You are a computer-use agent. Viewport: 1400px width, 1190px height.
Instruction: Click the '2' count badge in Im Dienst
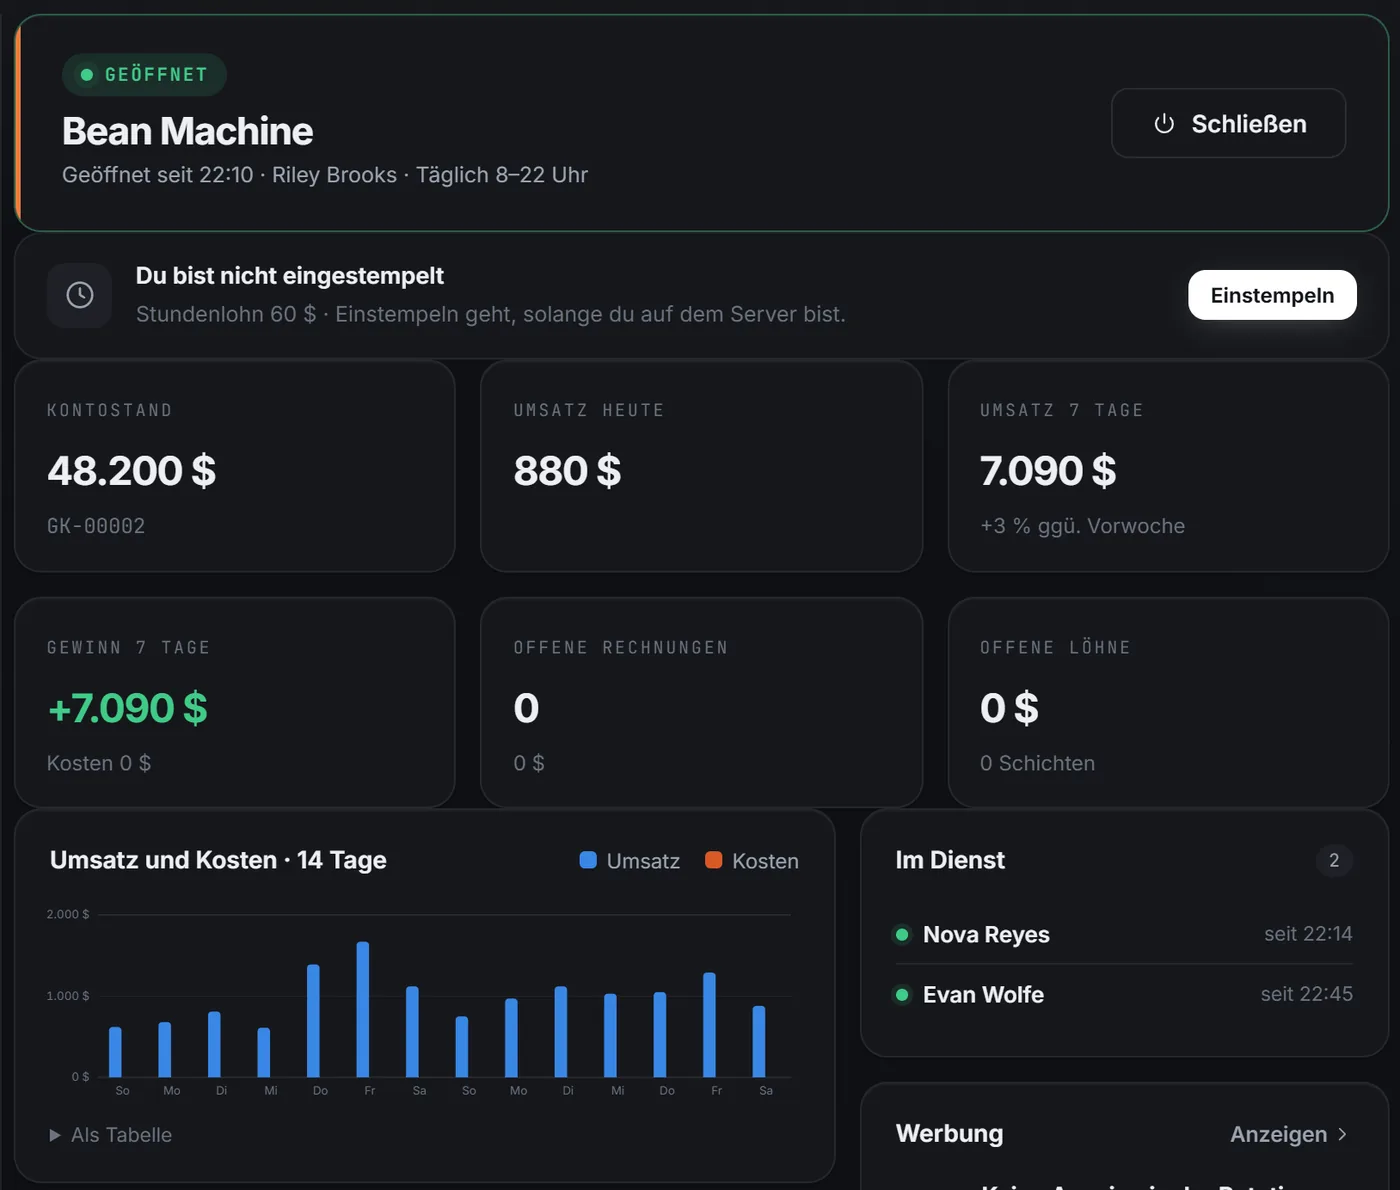tap(1334, 860)
